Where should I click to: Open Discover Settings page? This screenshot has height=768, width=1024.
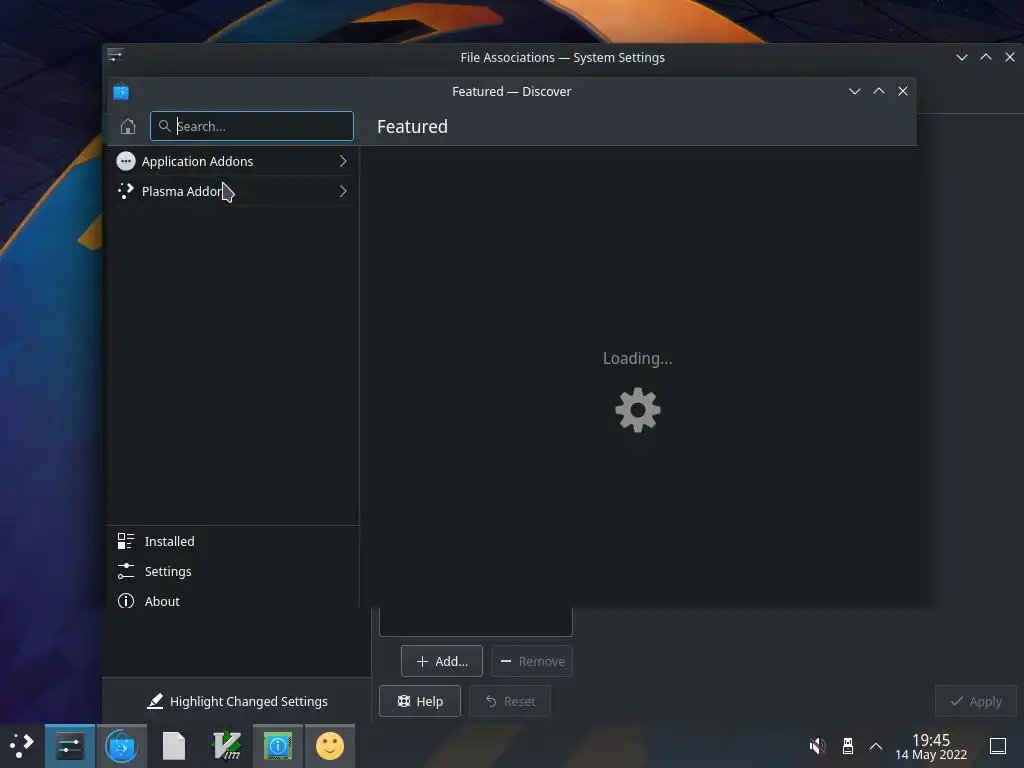(x=232, y=571)
